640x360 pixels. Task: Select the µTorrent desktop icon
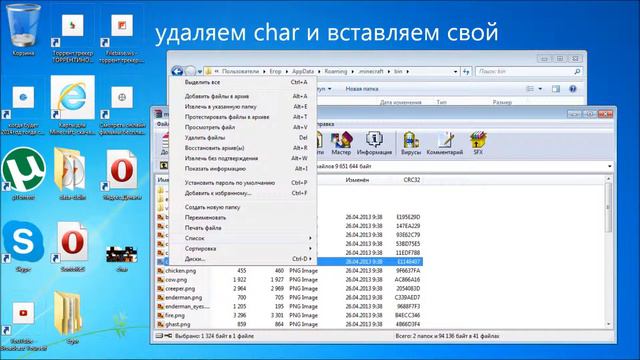[x=23, y=173]
